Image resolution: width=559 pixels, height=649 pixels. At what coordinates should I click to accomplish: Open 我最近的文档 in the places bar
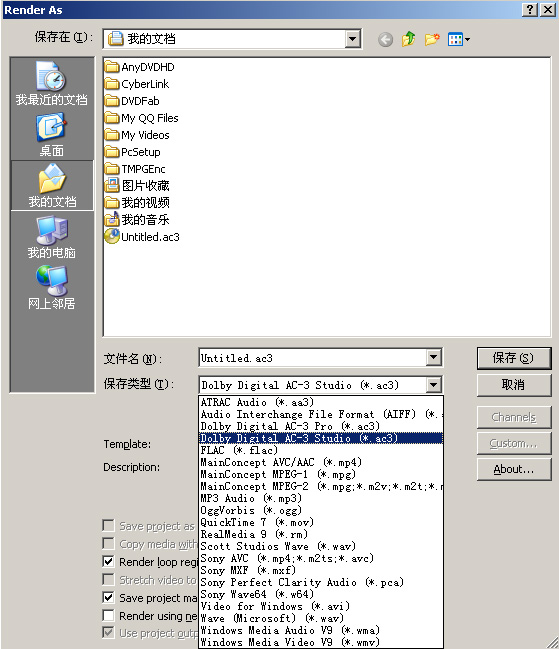[x=52, y=83]
